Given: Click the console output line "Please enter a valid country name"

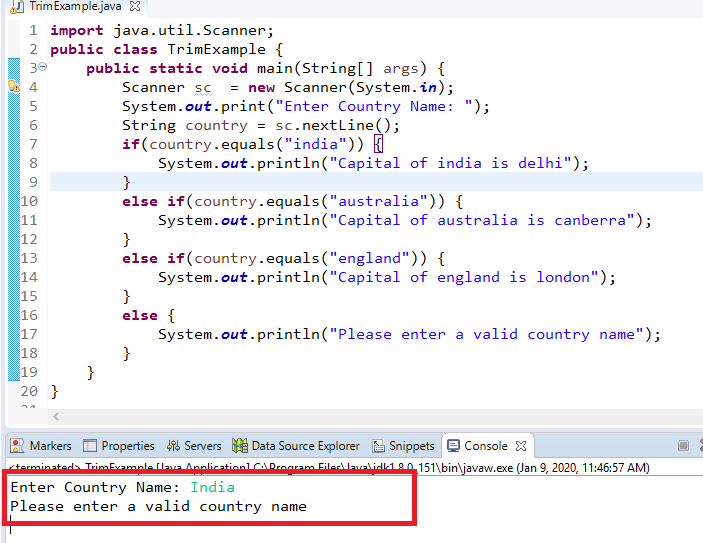Looking at the screenshot, I should point(159,507).
